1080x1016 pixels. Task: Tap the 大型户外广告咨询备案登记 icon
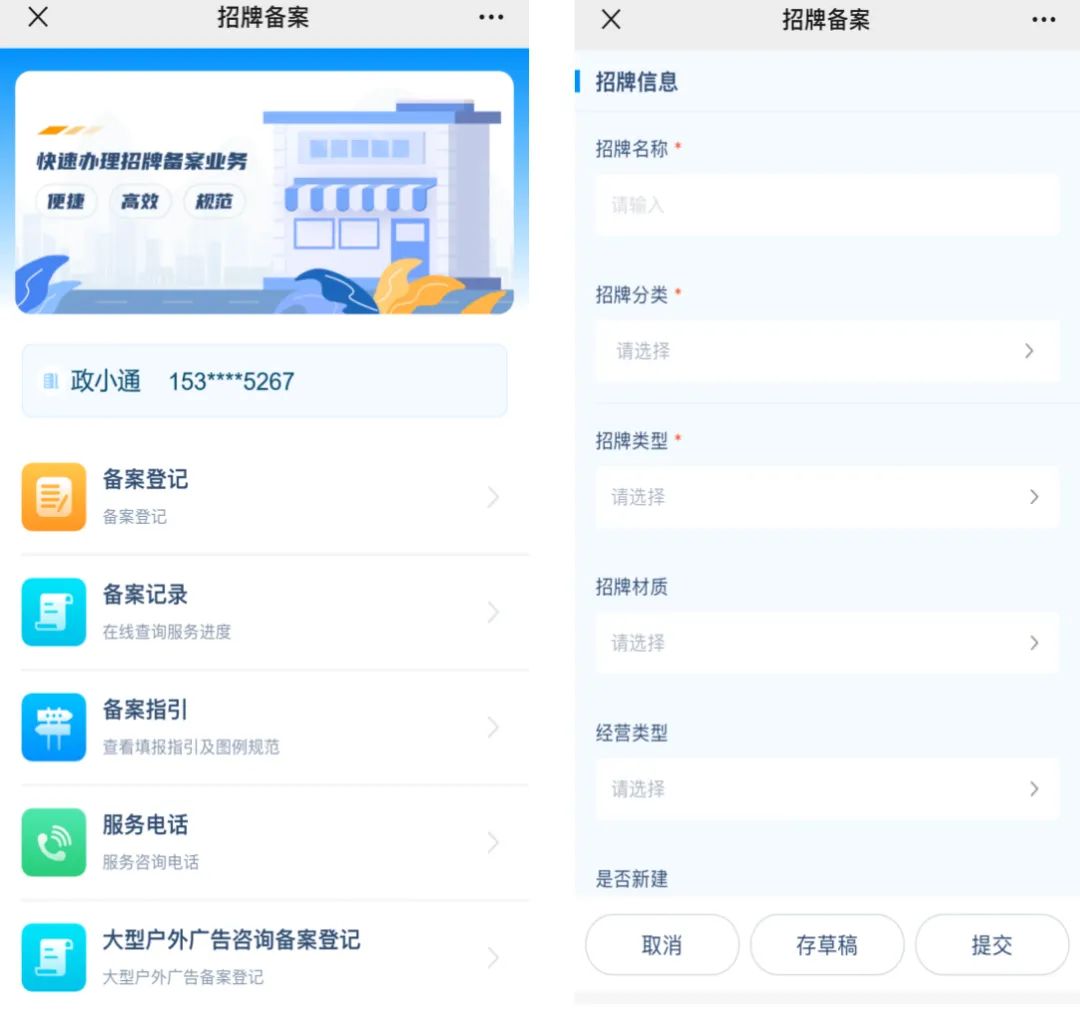tap(54, 957)
